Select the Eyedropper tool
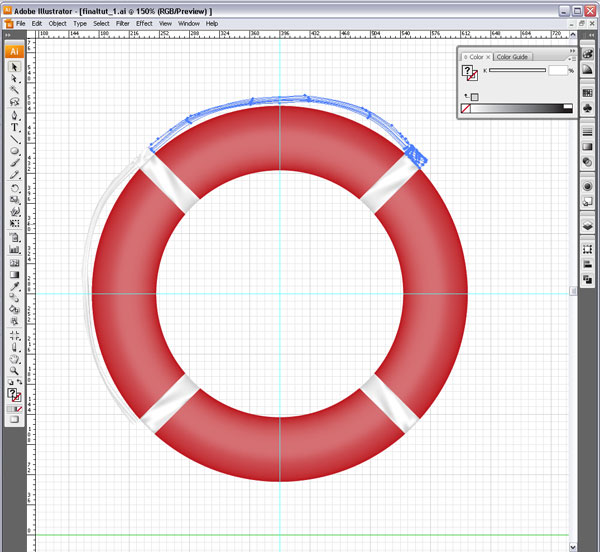The image size is (600, 552). 14,286
